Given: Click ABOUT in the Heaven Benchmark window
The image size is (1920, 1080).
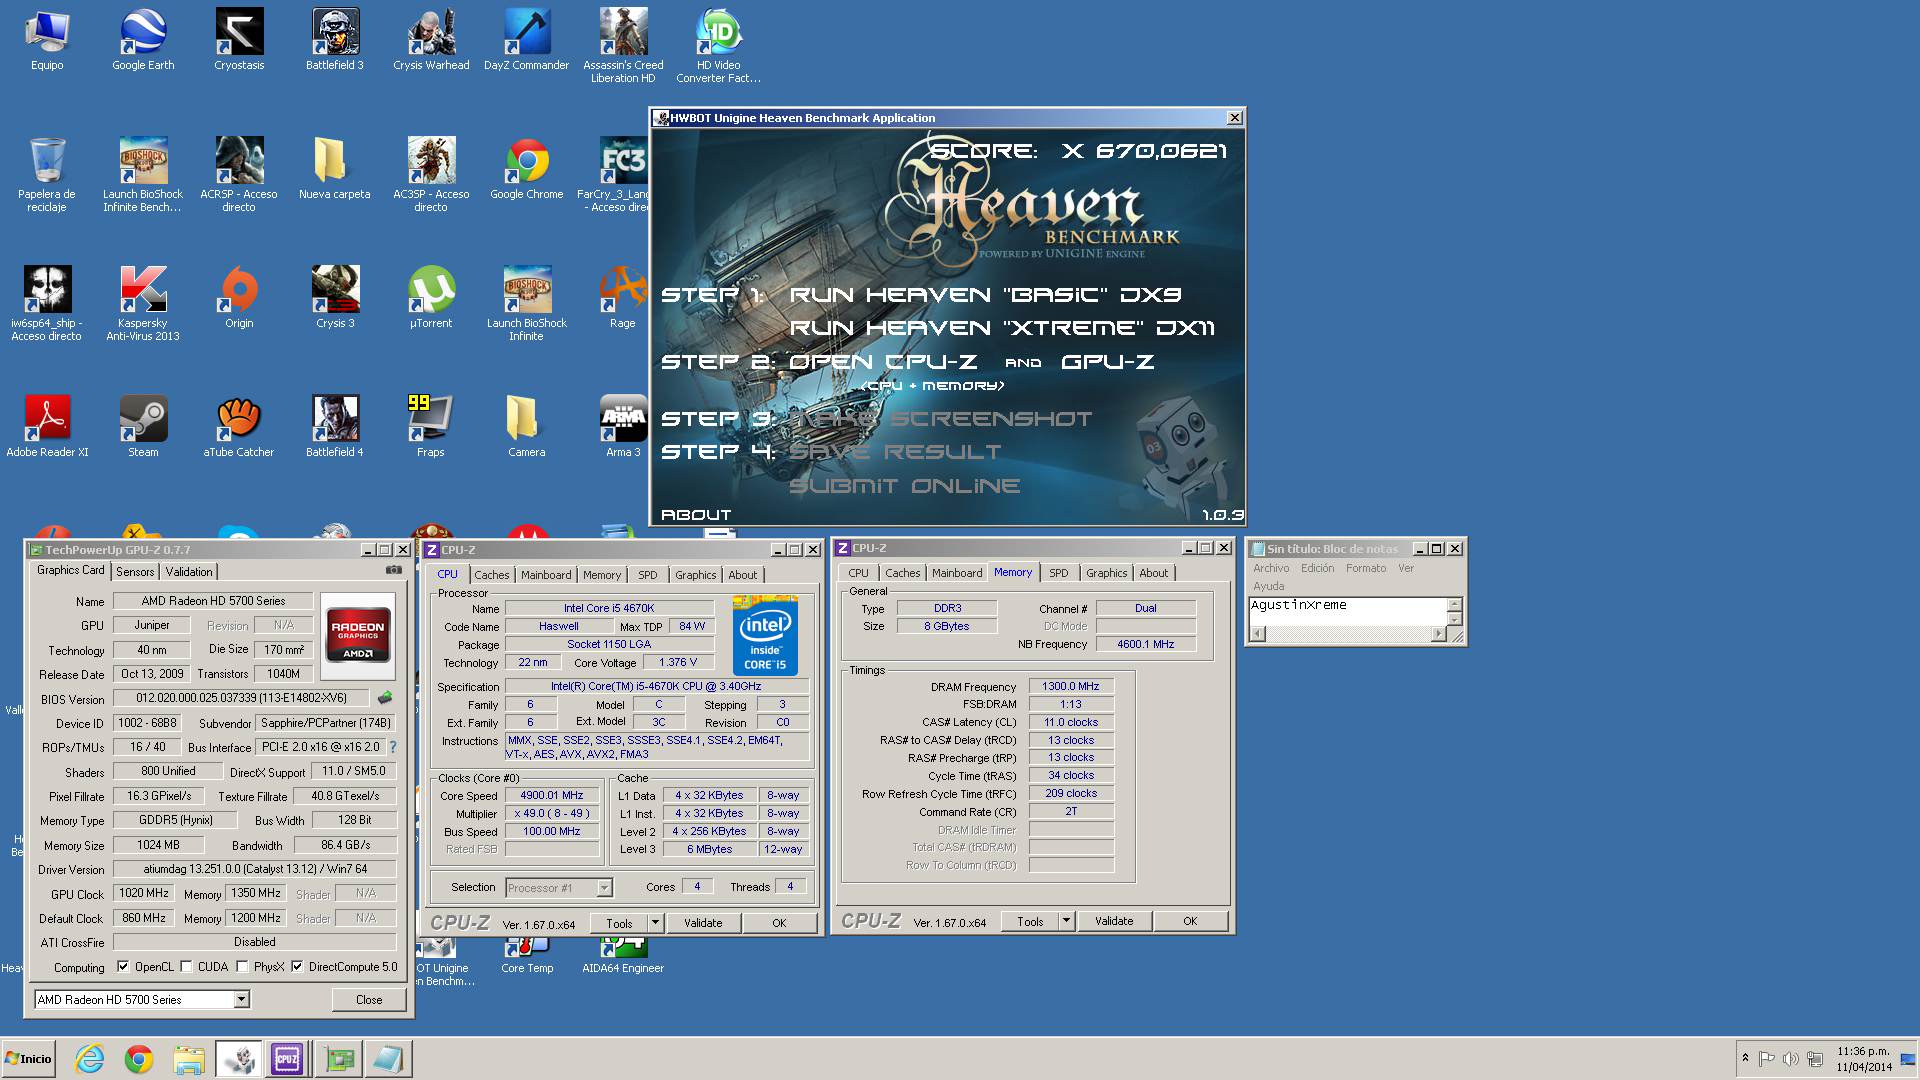Looking at the screenshot, I should 696,515.
